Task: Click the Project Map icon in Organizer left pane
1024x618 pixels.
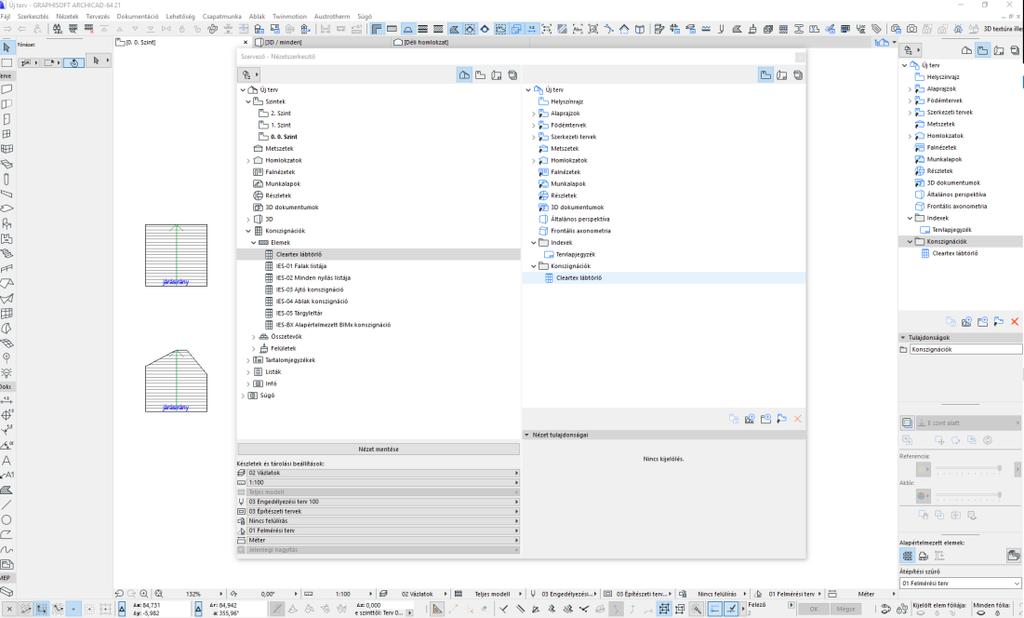Action: [464, 75]
